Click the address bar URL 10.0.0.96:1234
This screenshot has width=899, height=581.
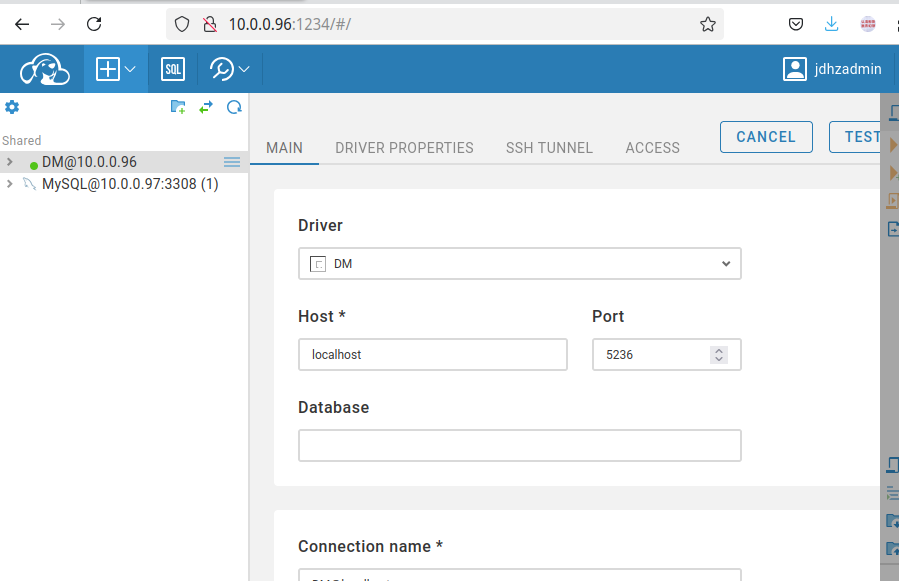(x=290, y=24)
